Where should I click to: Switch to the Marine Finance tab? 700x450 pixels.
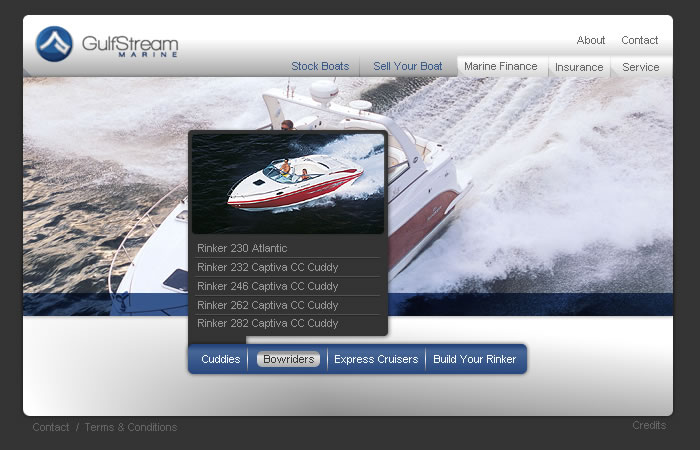500,67
